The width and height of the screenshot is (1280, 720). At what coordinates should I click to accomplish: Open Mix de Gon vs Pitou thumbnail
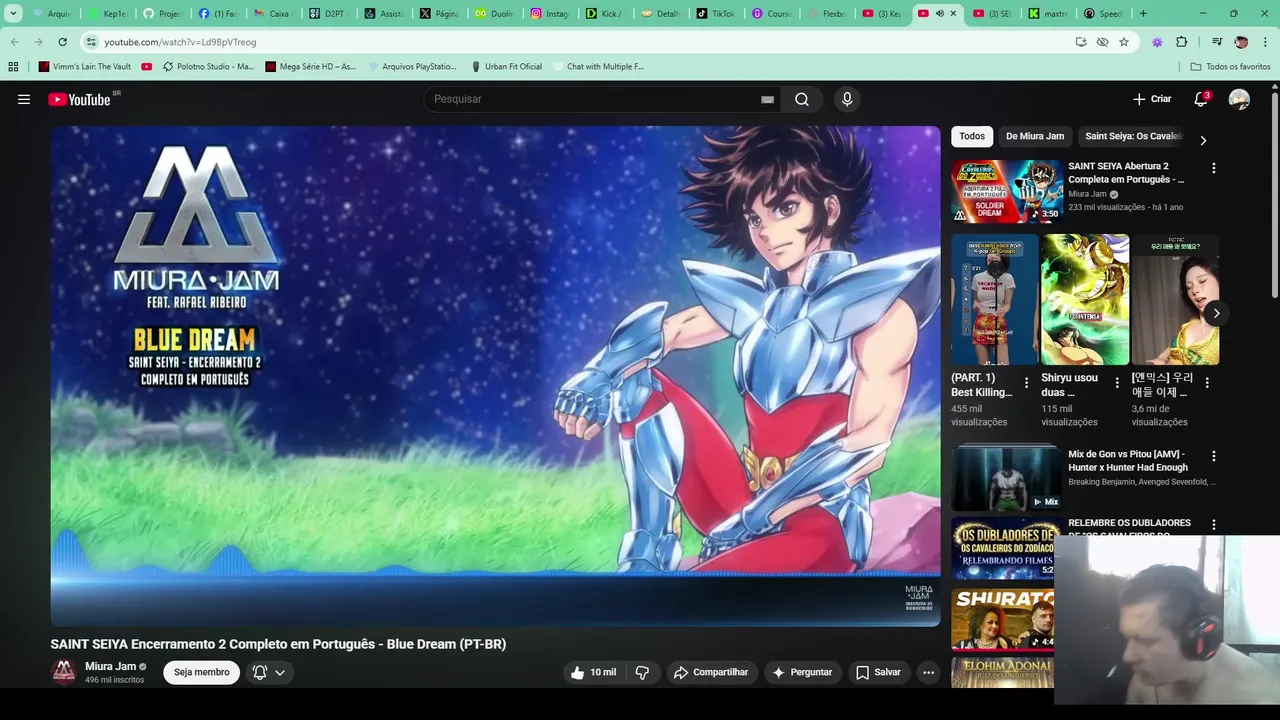tap(1006, 478)
